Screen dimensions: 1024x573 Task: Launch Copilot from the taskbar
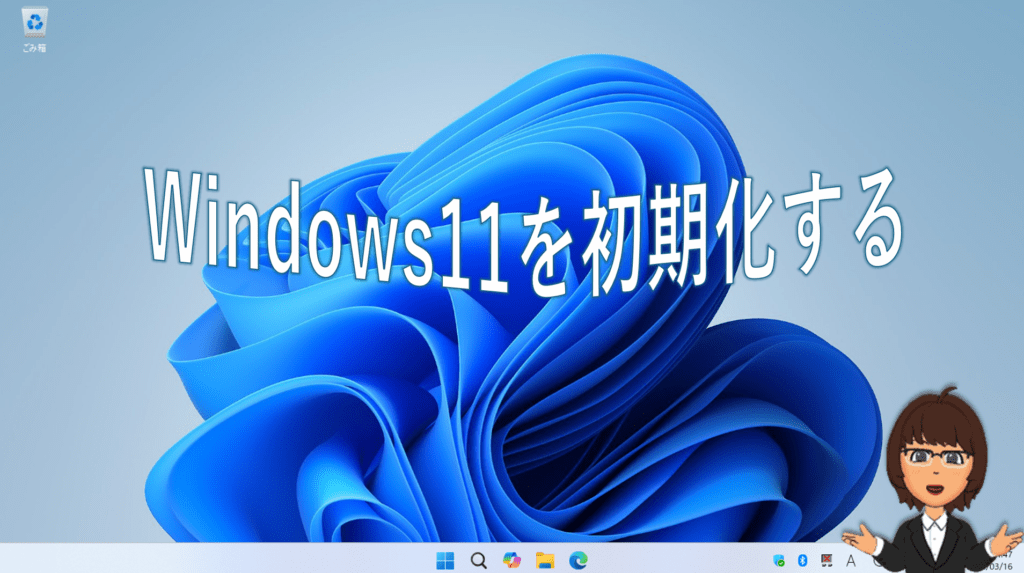pyautogui.click(x=511, y=560)
